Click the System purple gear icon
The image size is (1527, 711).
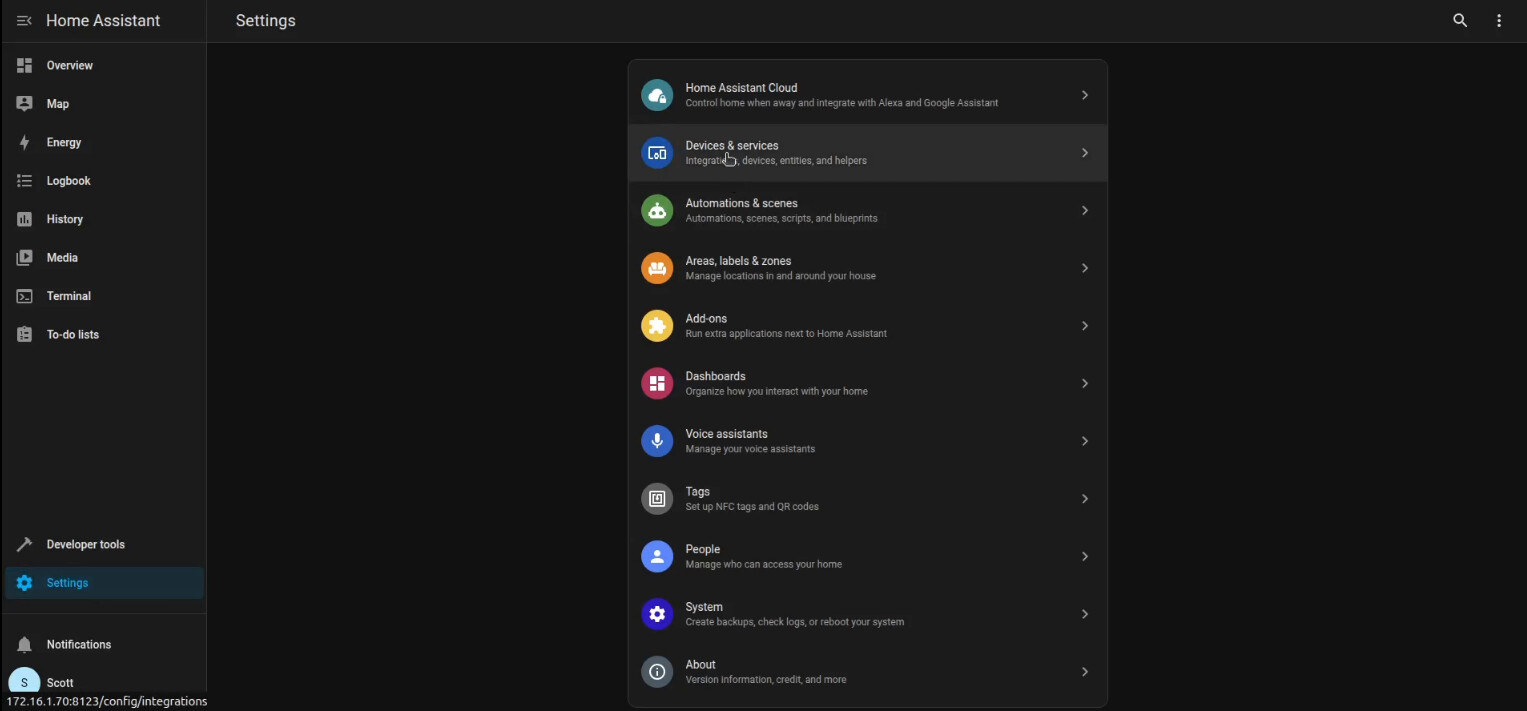pyautogui.click(x=657, y=614)
